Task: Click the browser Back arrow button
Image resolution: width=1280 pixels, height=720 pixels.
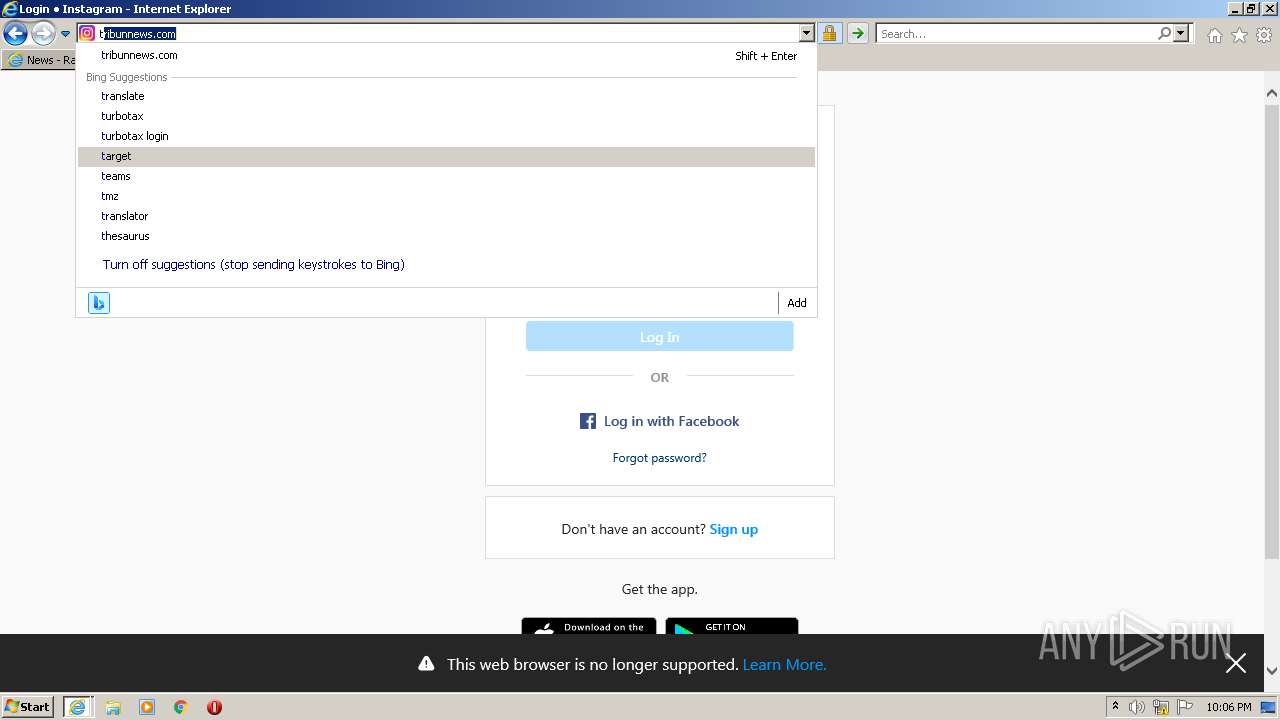Action: point(15,33)
